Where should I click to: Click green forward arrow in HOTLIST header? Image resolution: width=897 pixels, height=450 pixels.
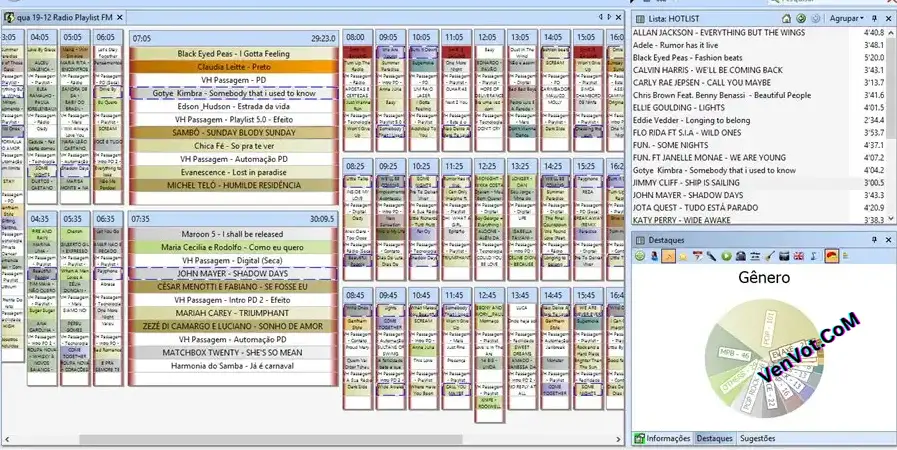point(801,18)
